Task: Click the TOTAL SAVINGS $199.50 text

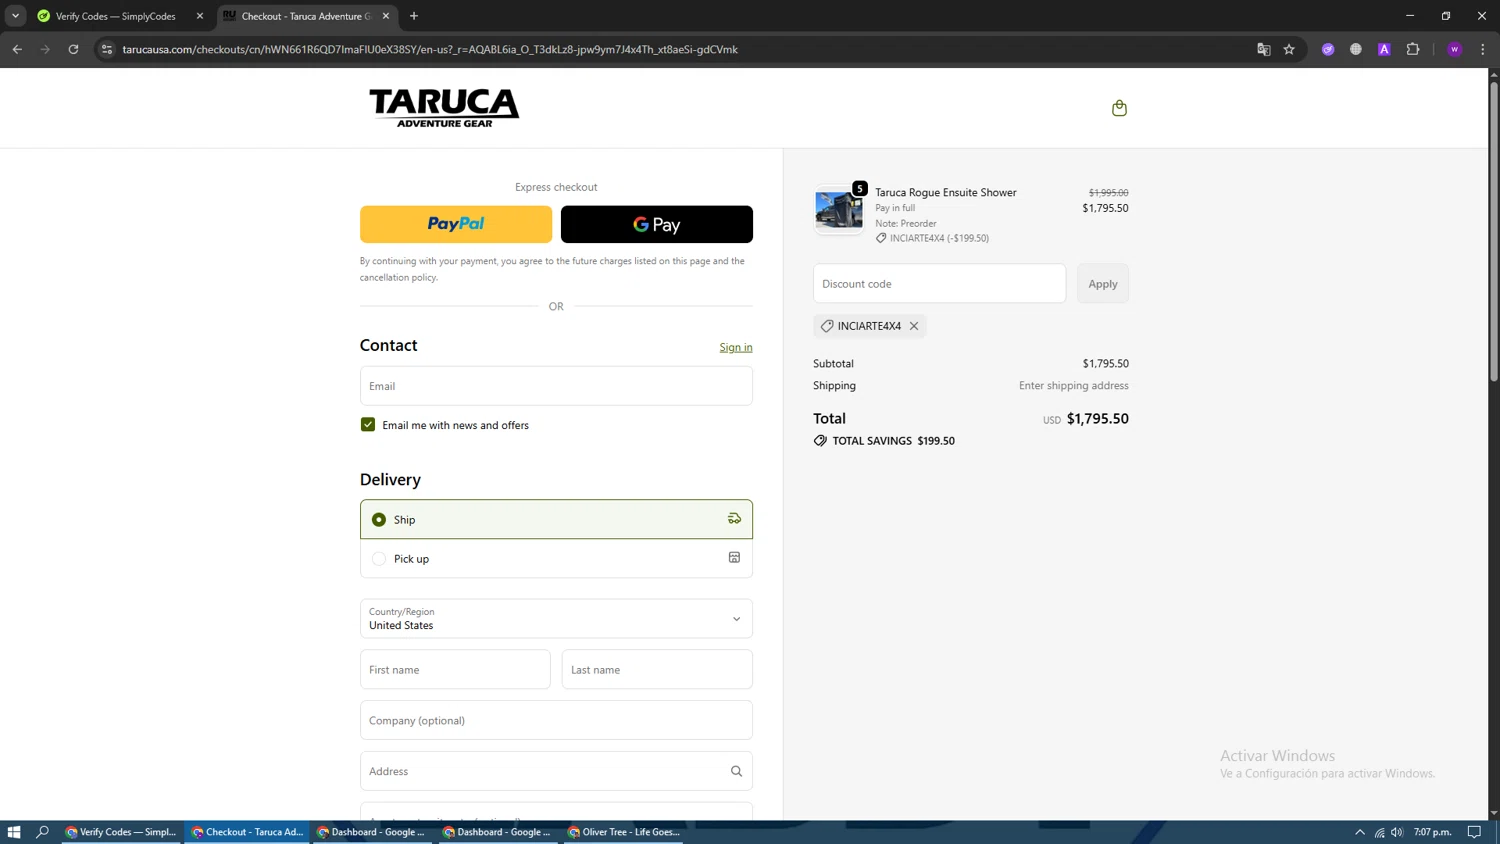Action: [x=894, y=441]
